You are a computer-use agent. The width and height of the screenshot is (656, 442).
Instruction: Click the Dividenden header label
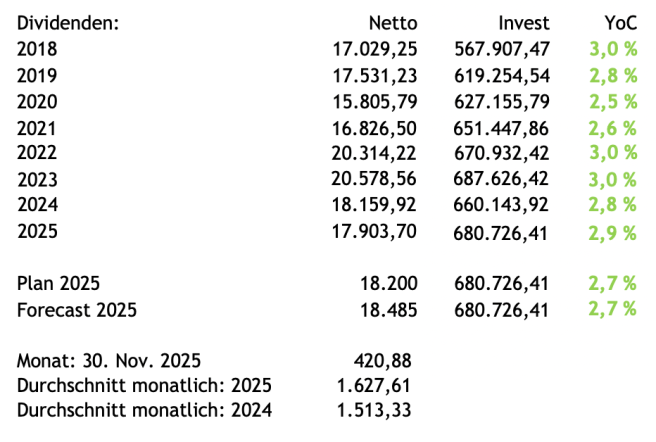point(68,23)
